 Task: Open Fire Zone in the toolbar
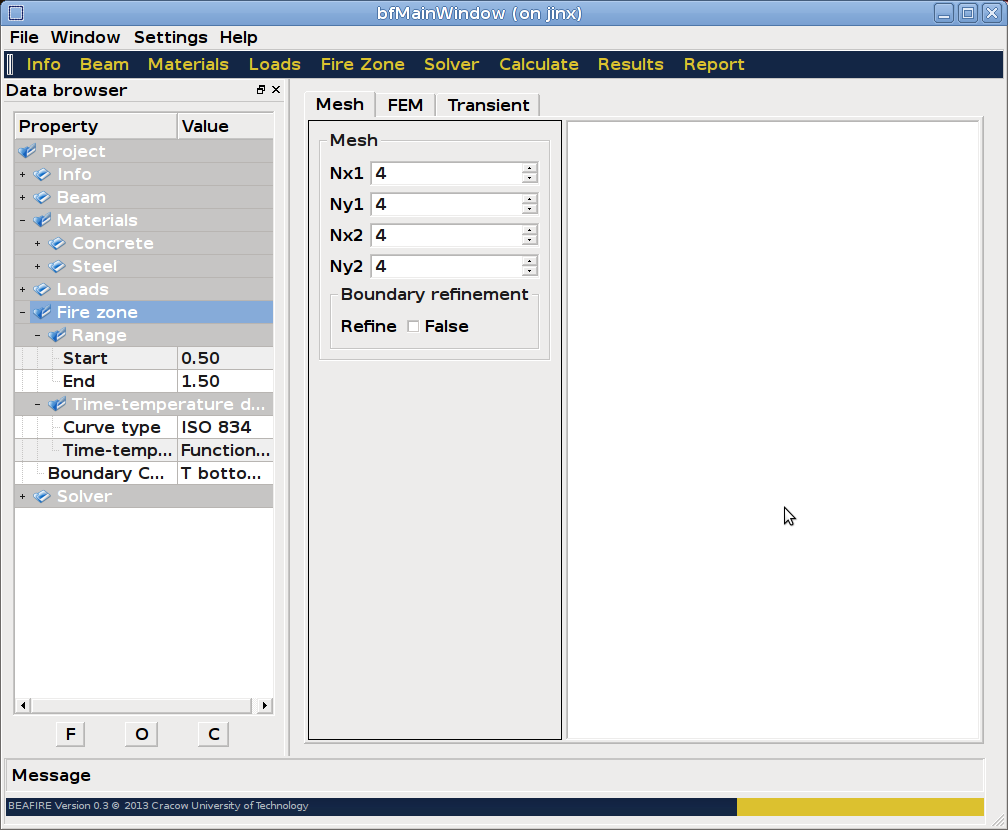point(362,64)
